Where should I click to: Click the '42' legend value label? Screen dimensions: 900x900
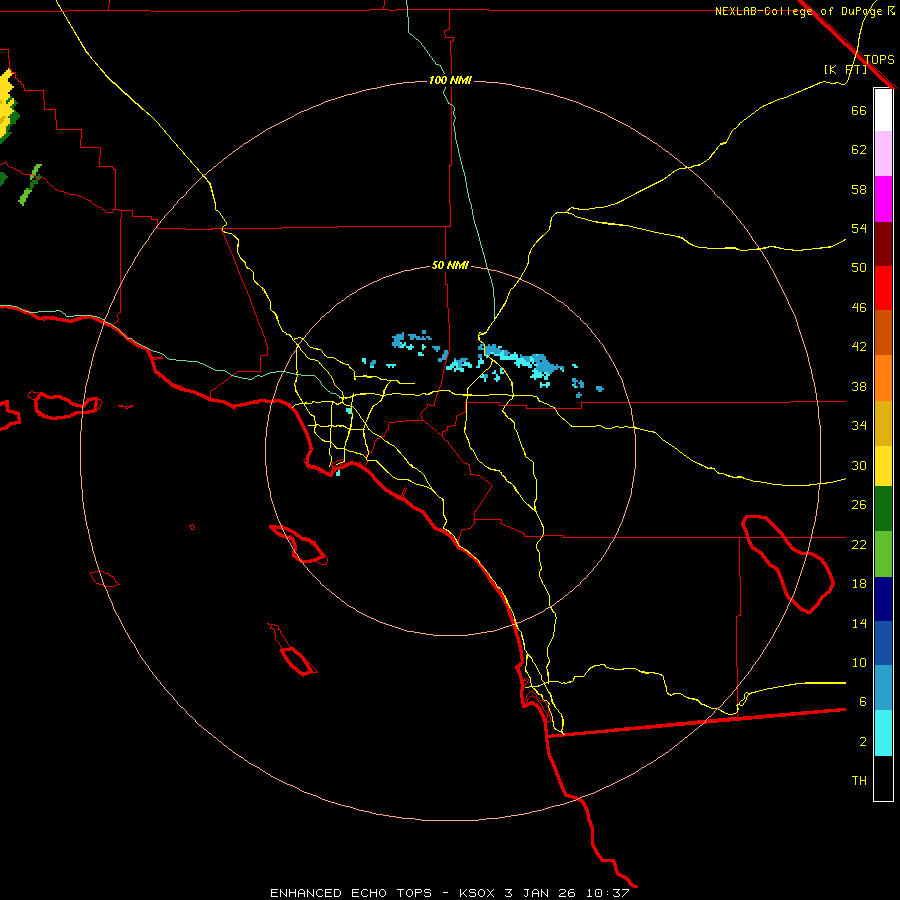pyautogui.click(x=859, y=346)
